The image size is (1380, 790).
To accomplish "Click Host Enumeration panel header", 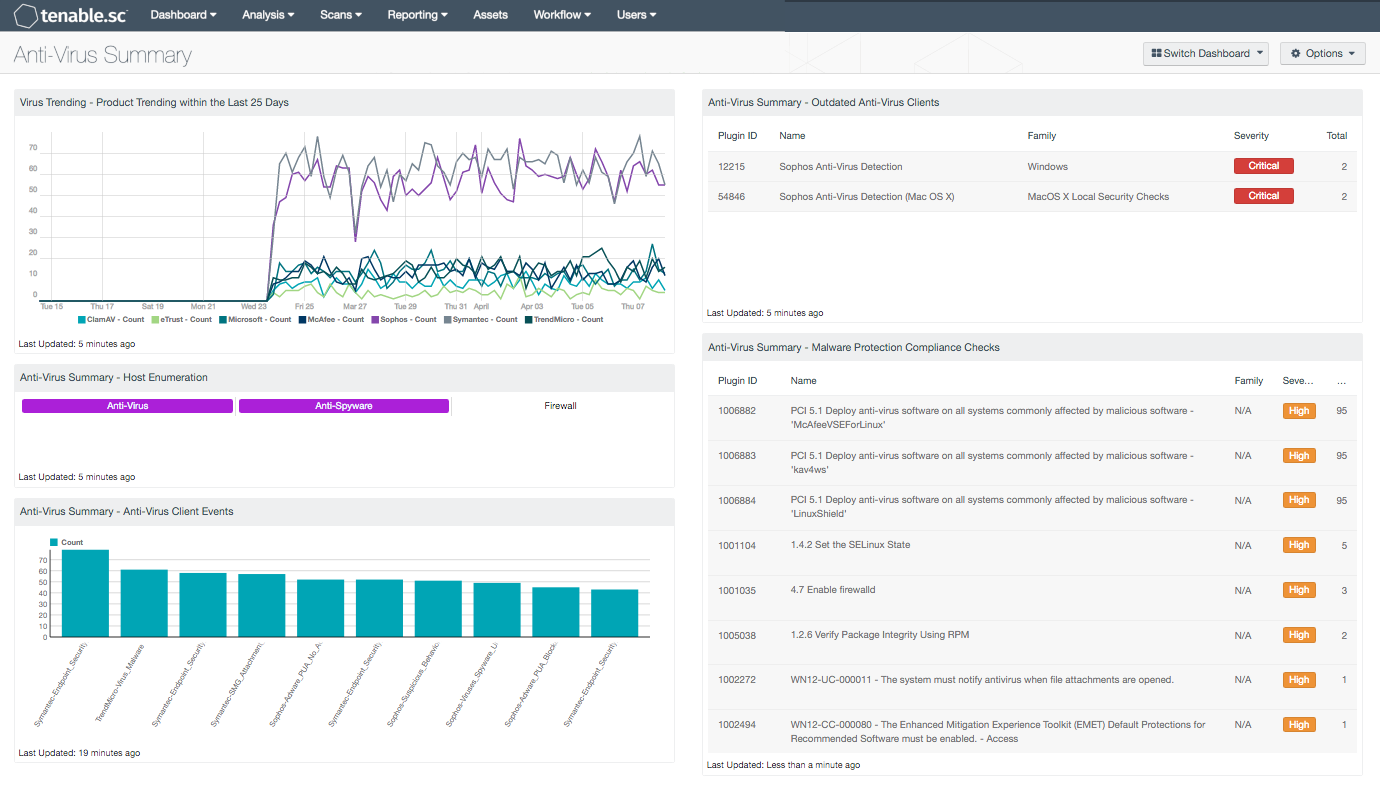I will tap(344, 378).
